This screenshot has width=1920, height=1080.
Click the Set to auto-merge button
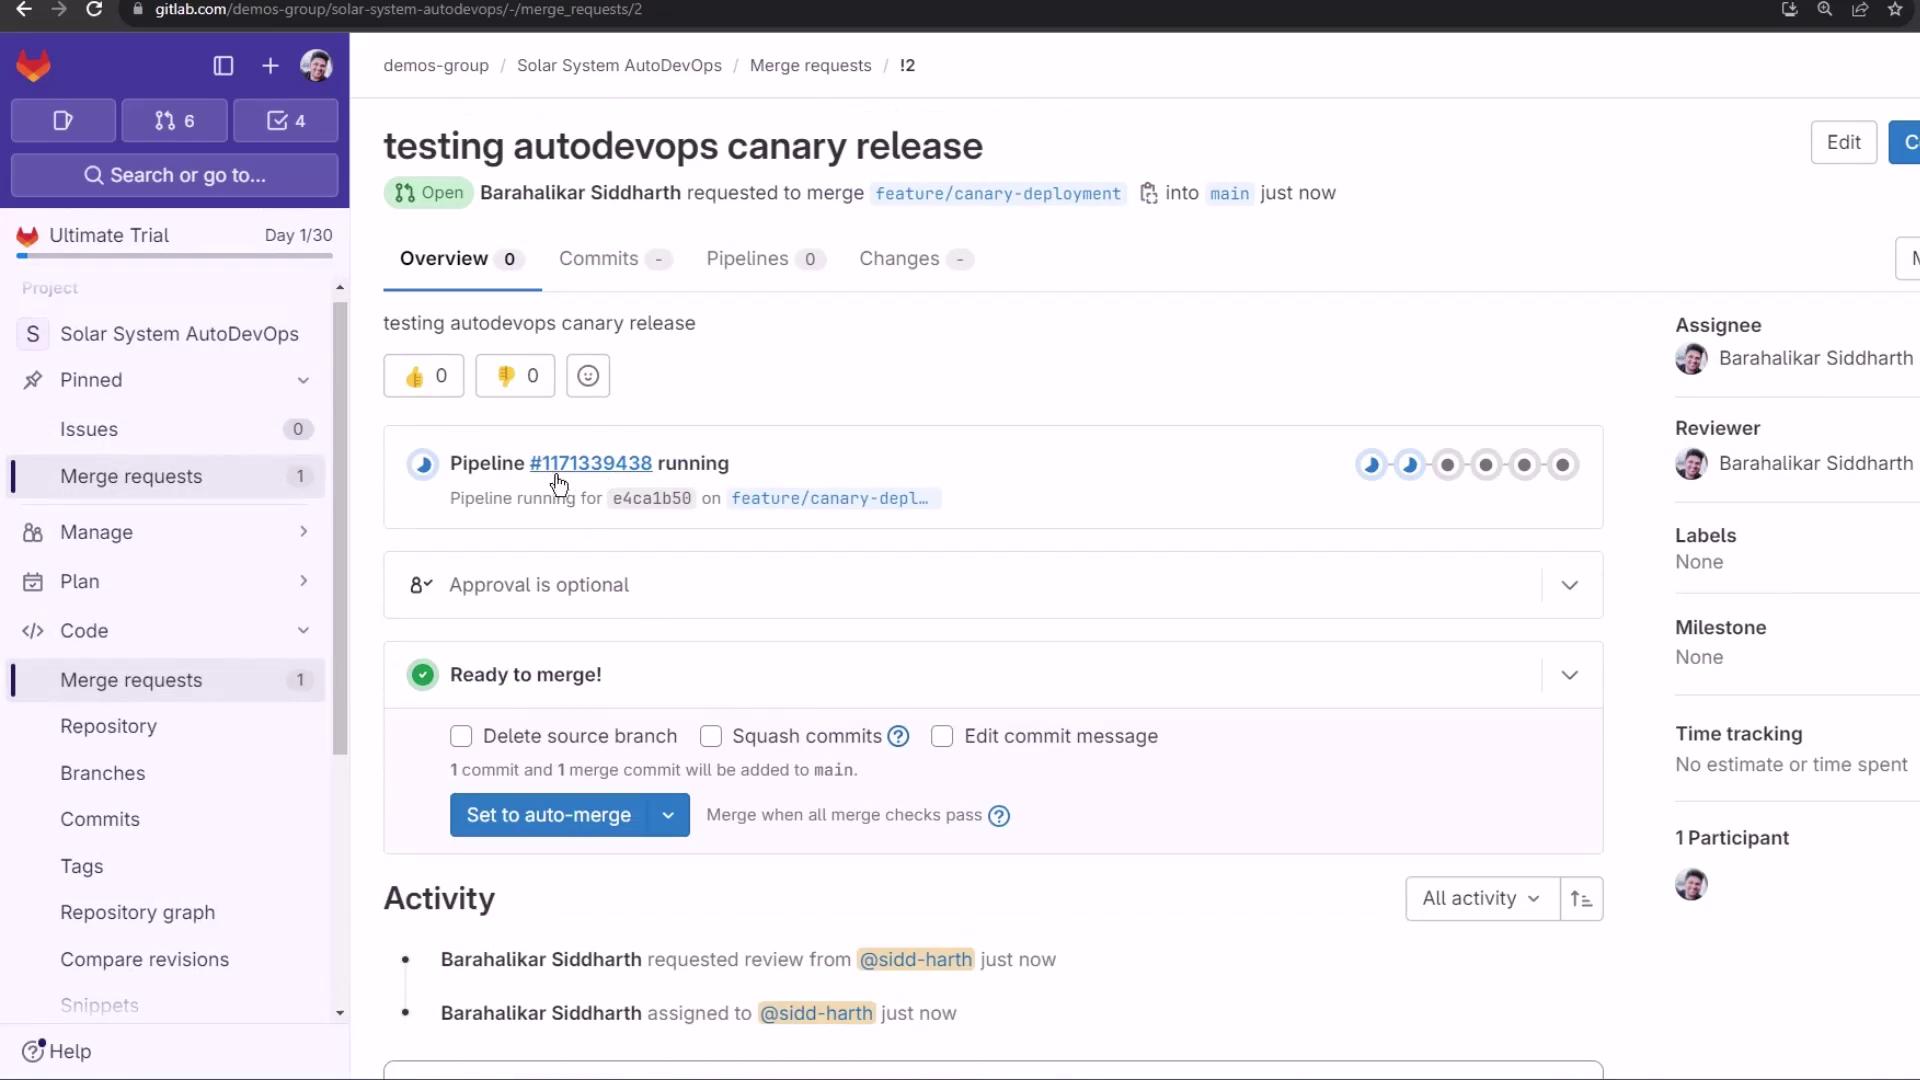click(x=548, y=816)
